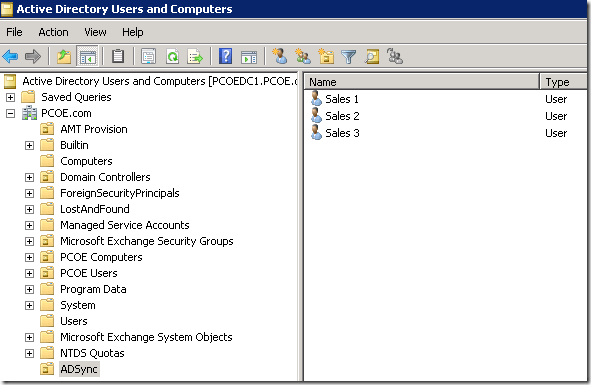Expand Microsoft Exchange Security Groups node
Viewport: 591px width, 385px height.
[29, 241]
